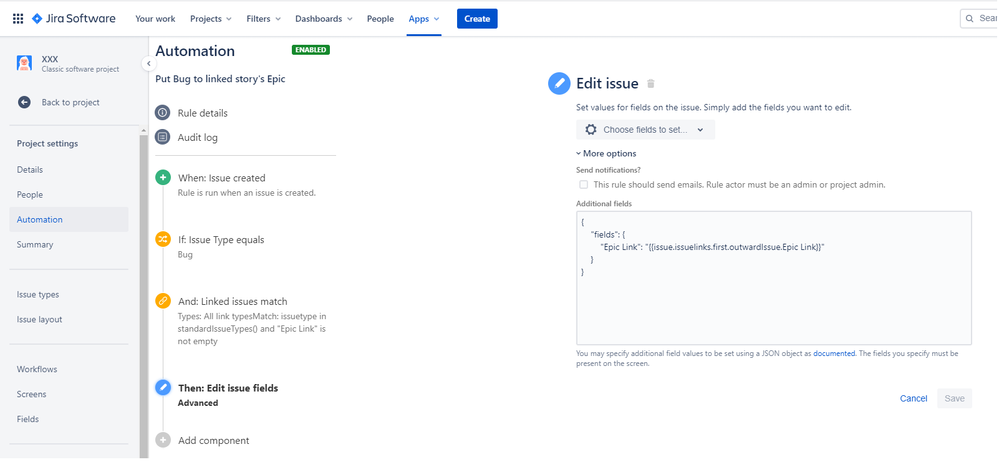
Task: Click the XXX project avatar
Action: 24,63
